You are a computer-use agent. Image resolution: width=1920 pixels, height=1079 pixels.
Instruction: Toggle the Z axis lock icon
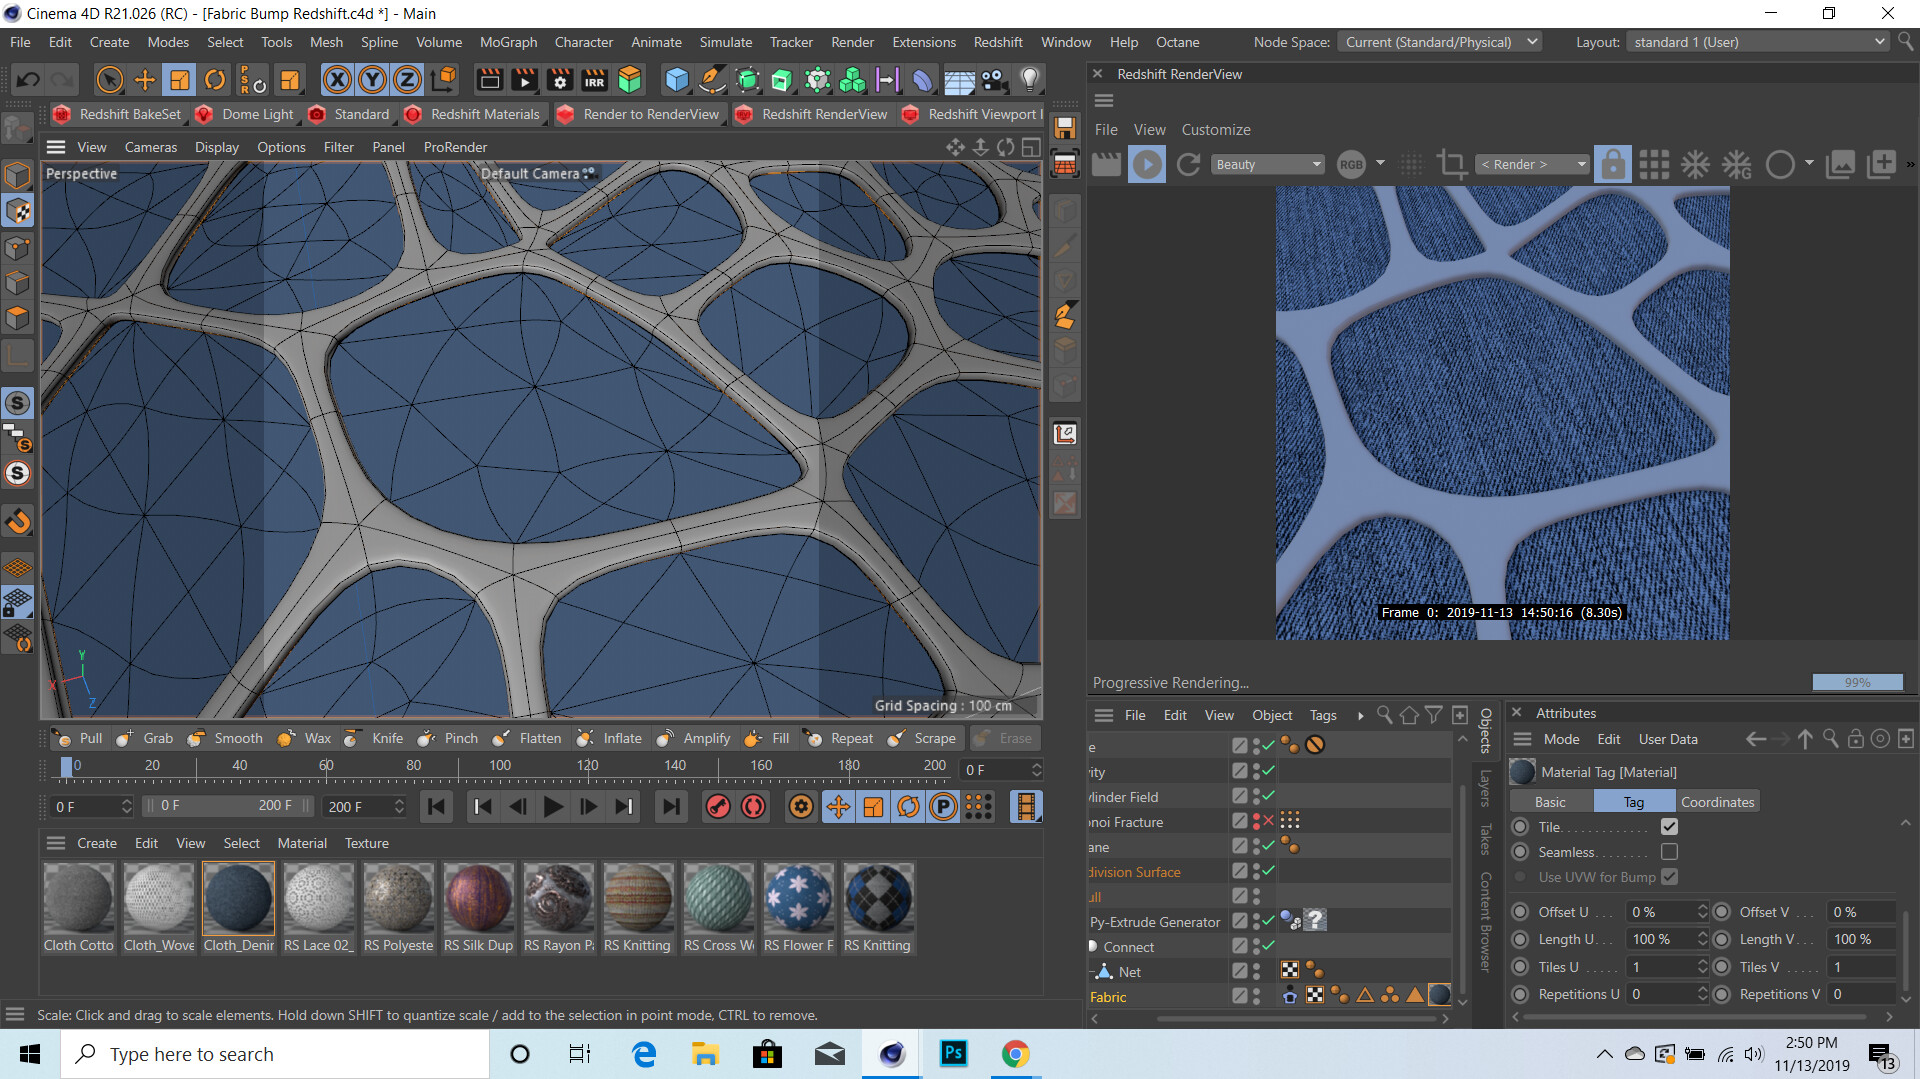pyautogui.click(x=407, y=80)
